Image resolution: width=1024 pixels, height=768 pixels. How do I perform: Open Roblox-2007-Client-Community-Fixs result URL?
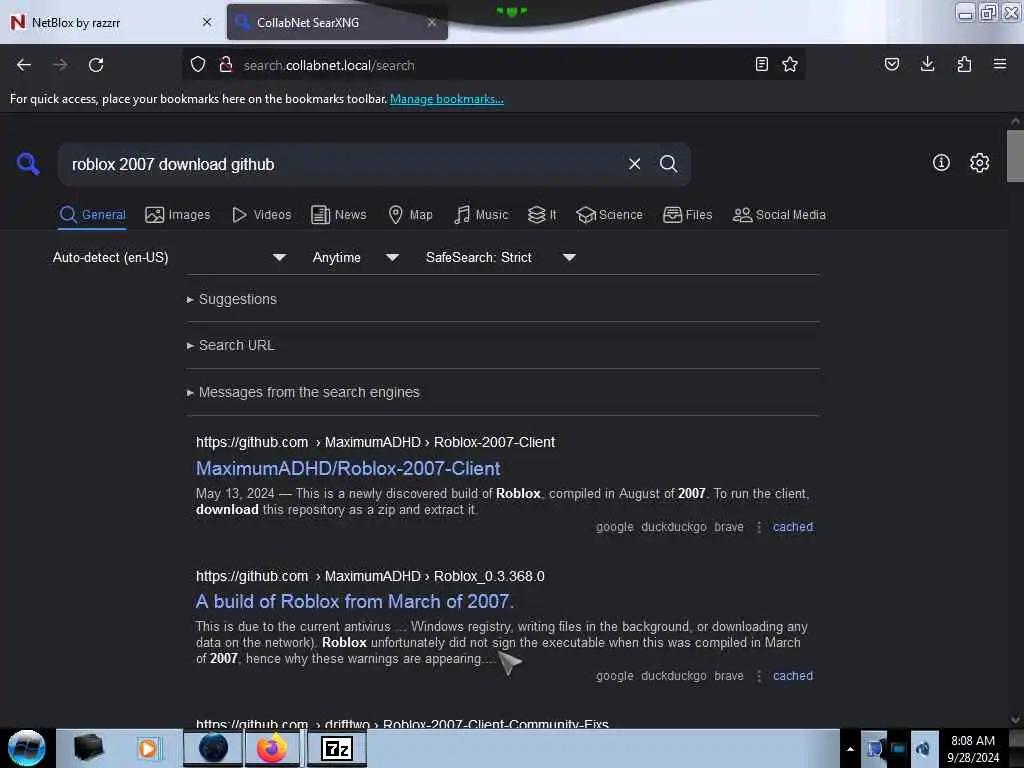pyautogui.click(x=402, y=724)
